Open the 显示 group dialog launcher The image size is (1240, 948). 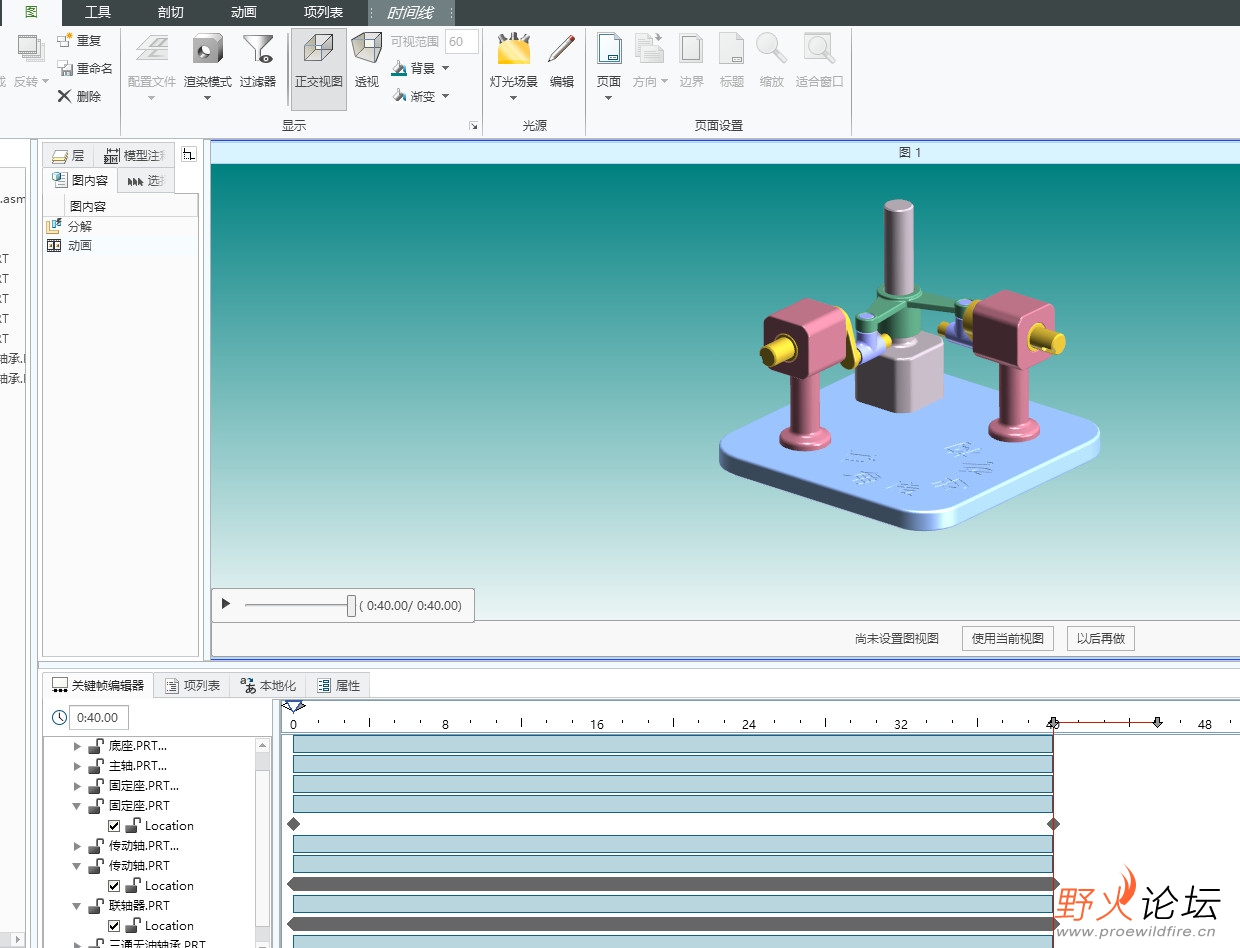(474, 126)
